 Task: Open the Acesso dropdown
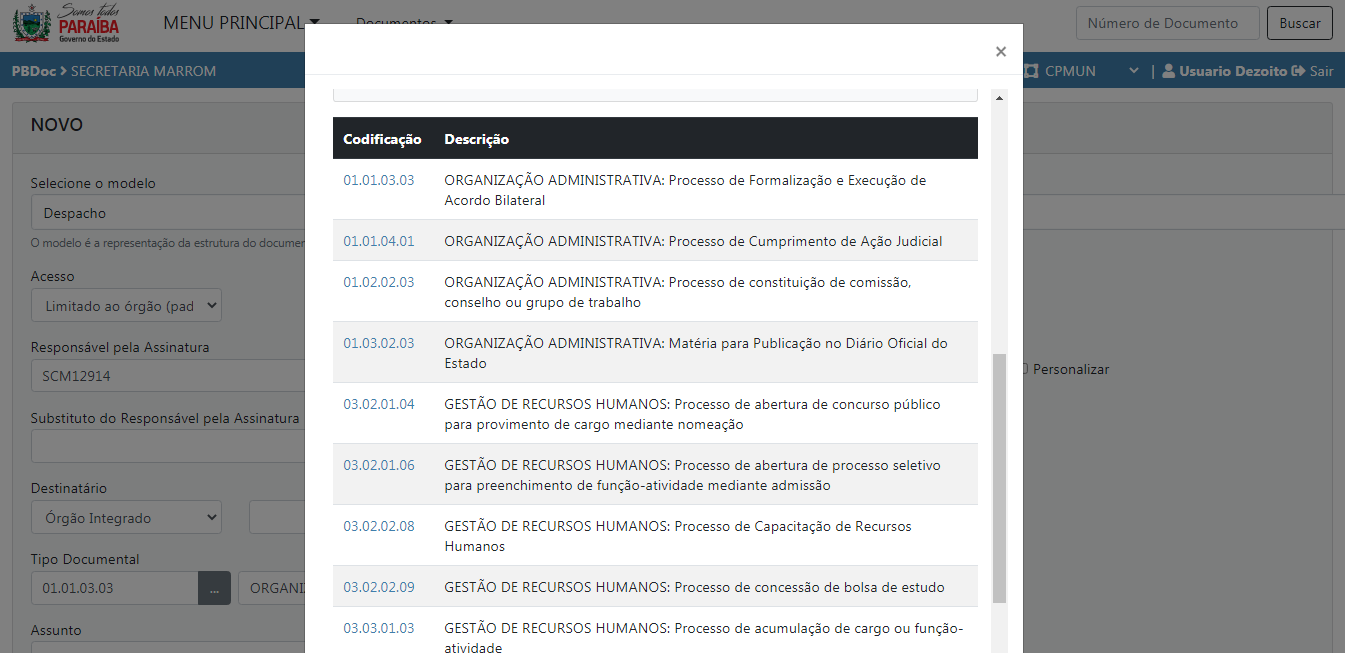pyautogui.click(x=126, y=306)
